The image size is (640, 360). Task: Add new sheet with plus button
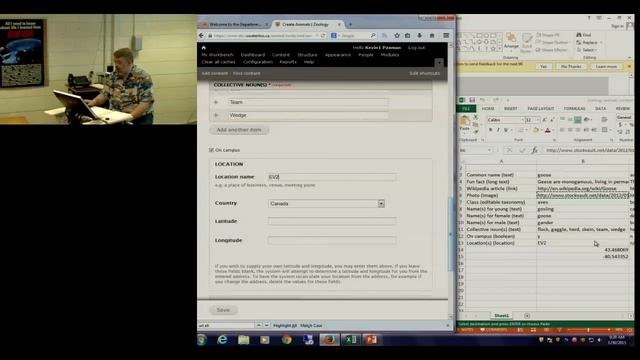[x=527, y=316]
